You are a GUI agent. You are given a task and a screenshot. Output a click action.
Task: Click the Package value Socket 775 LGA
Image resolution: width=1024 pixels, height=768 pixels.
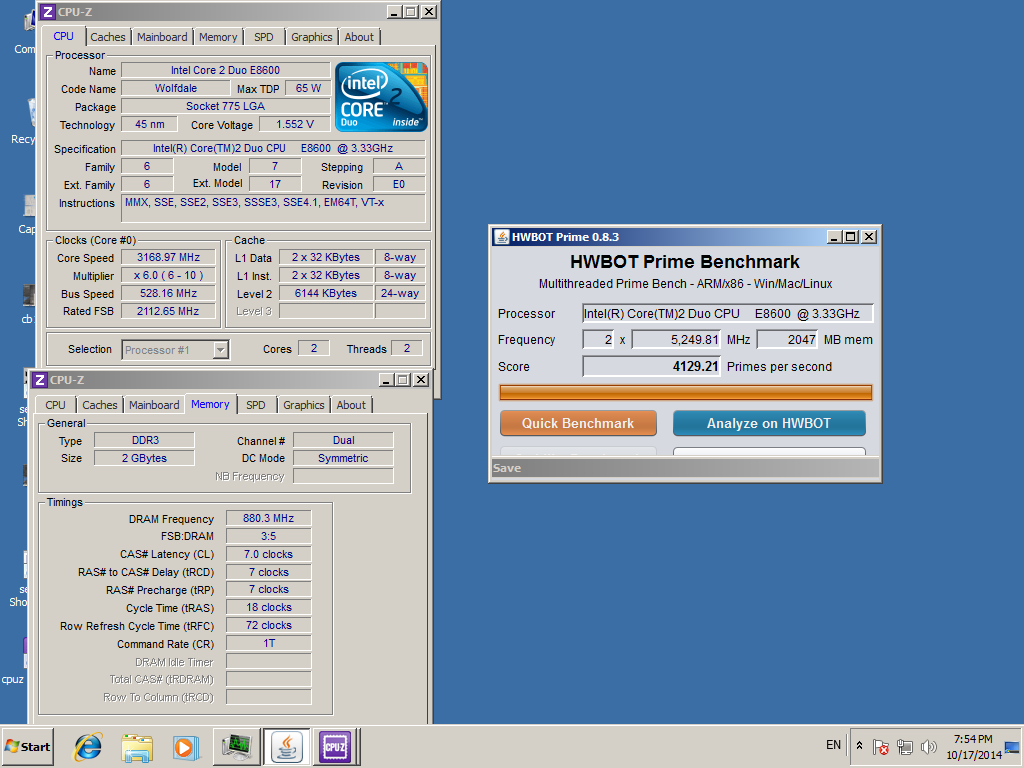(x=226, y=106)
